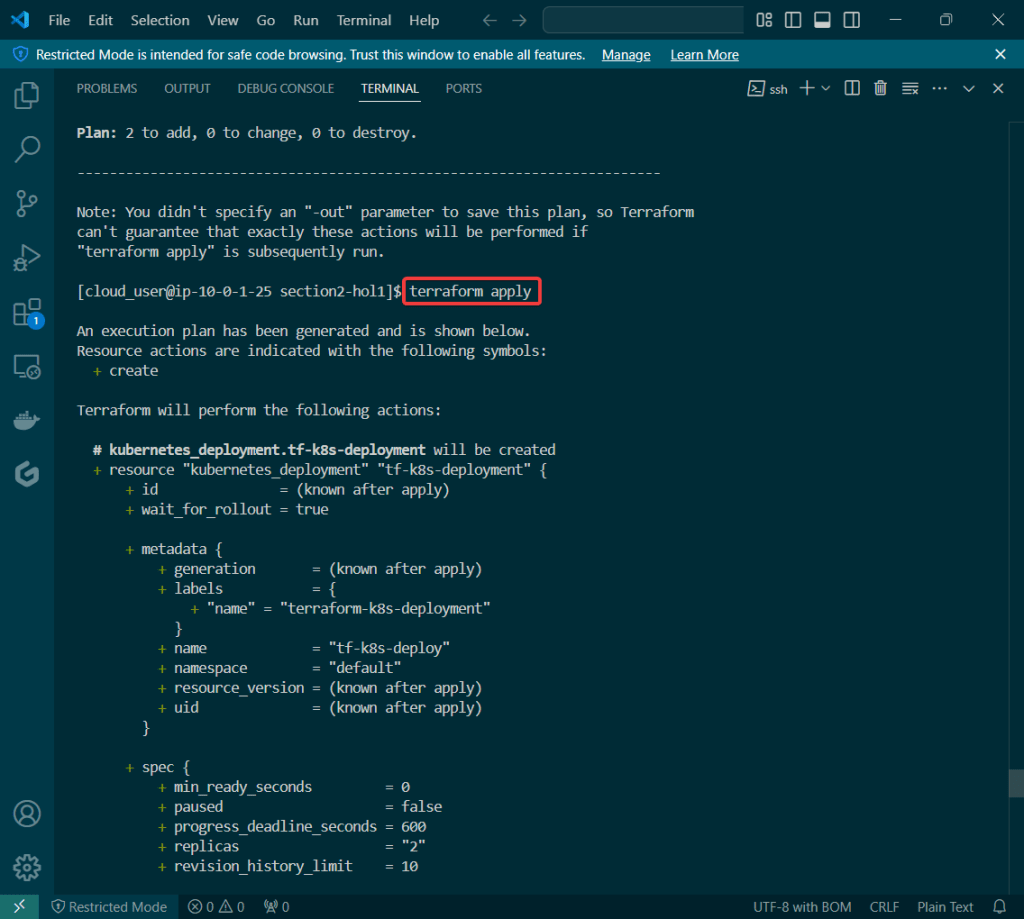
Task: Kill terminal using trash icon
Action: click(x=880, y=88)
